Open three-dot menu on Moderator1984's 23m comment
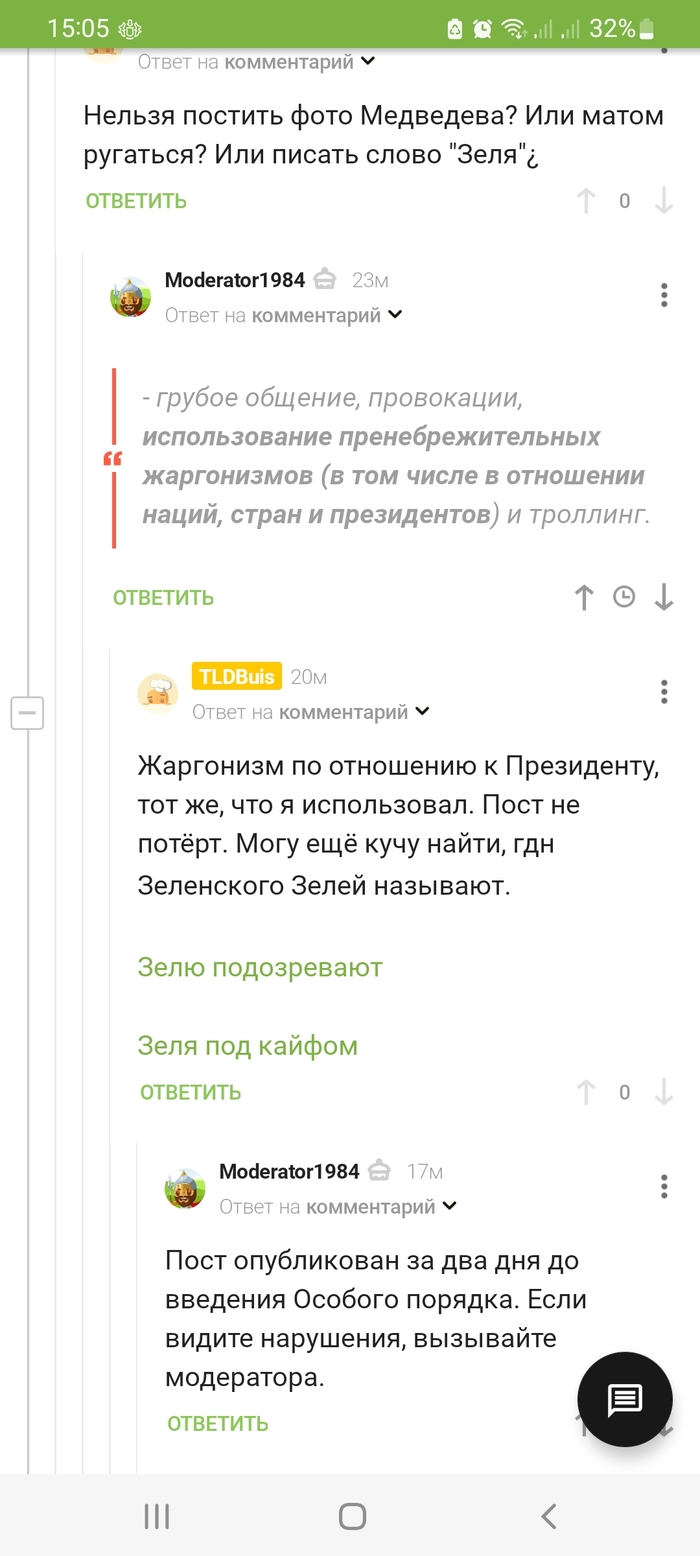Screen dimensions: 700x1556 (664, 295)
